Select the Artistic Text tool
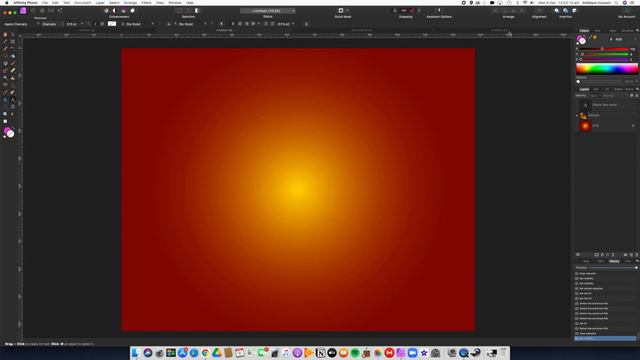640x360 pixels. click(x=13, y=100)
